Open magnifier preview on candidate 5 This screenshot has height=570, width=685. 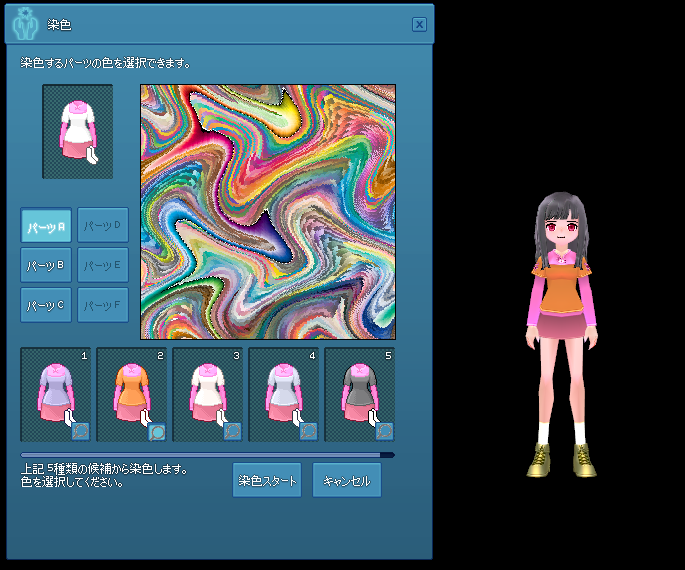pyautogui.click(x=385, y=432)
